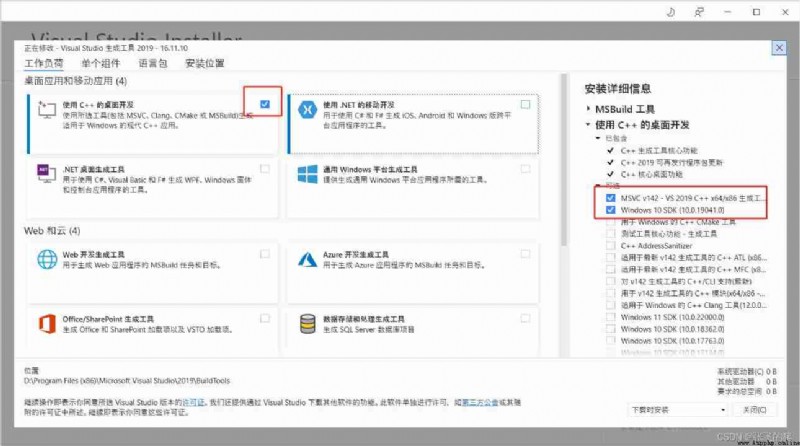800x446 pixels.
Task: Collapse the 已包含 included section
Action: point(598,138)
